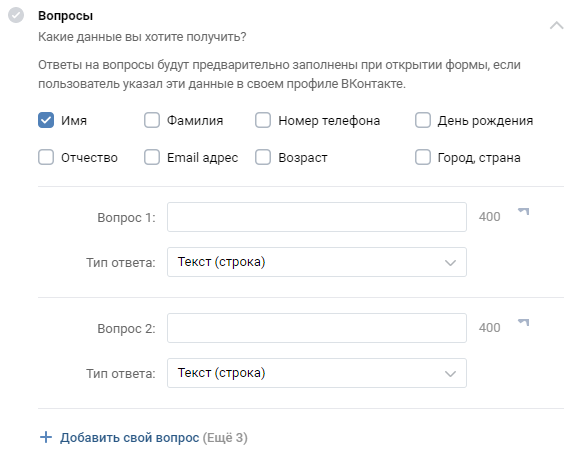This screenshot has width=577, height=459.
Task: Enable the Отчество checkbox
Action: coord(46,157)
